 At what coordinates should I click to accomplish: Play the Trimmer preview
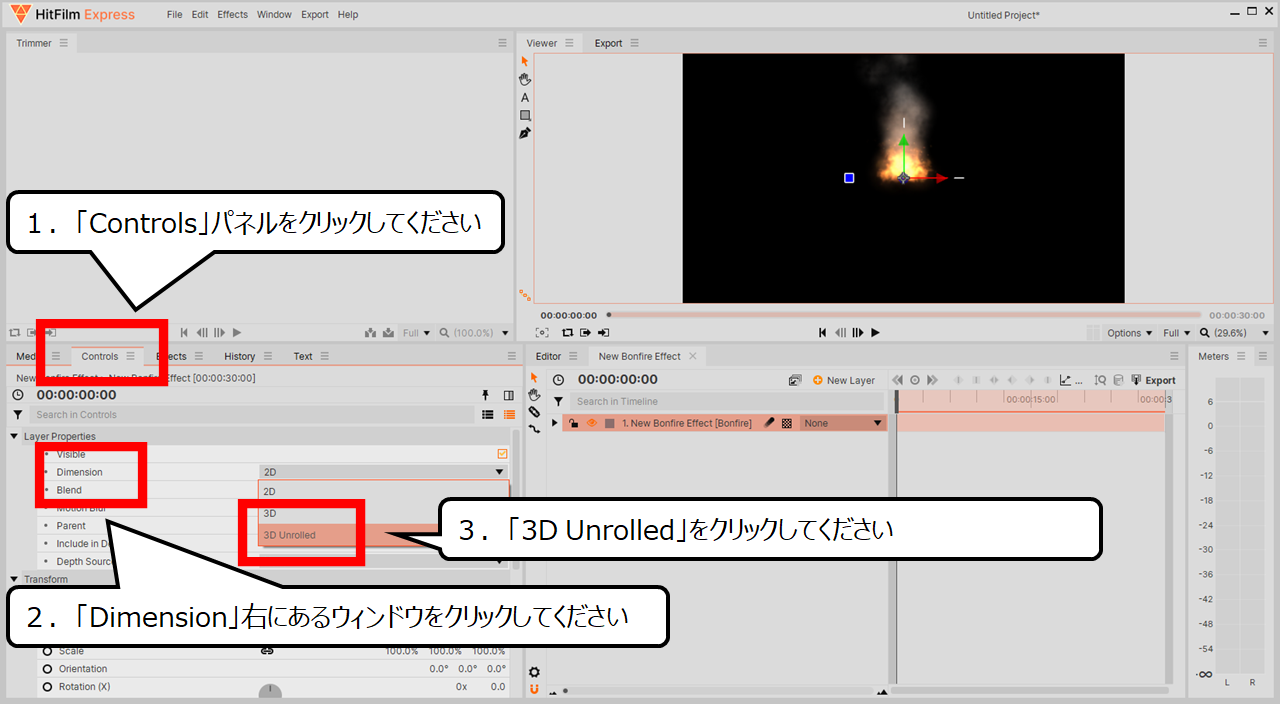pyautogui.click(x=237, y=333)
